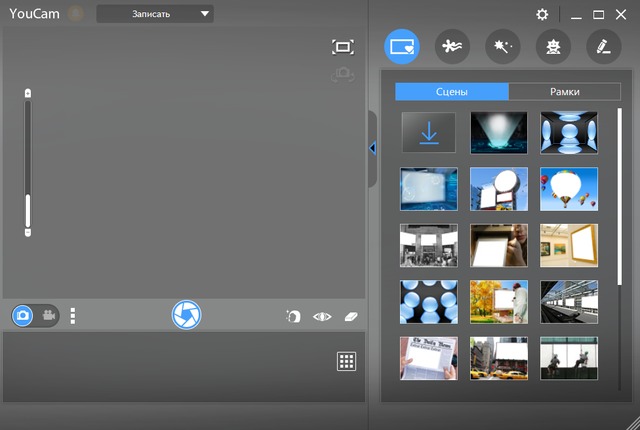640x430 pixels.
Task: Open the avatar effects category
Action: click(552, 46)
